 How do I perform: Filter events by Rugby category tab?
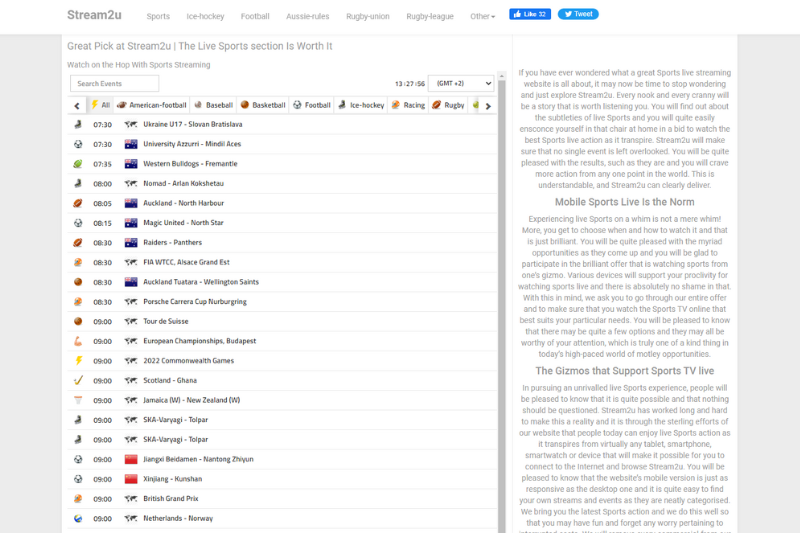(x=448, y=105)
